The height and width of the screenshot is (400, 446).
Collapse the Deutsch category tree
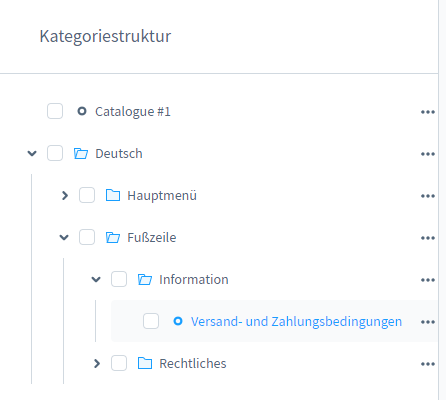pos(32,153)
